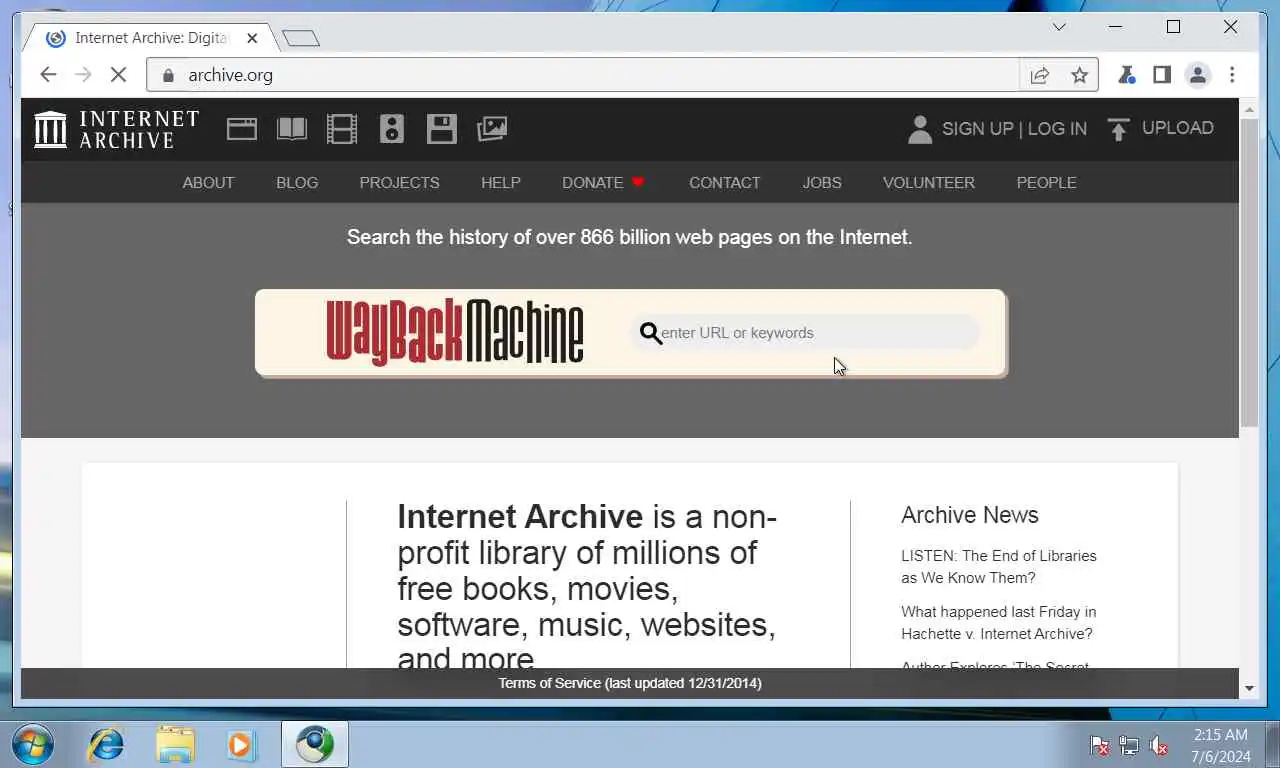
Task: Click the vertical scrollbar thumb
Action: pos(1249,273)
